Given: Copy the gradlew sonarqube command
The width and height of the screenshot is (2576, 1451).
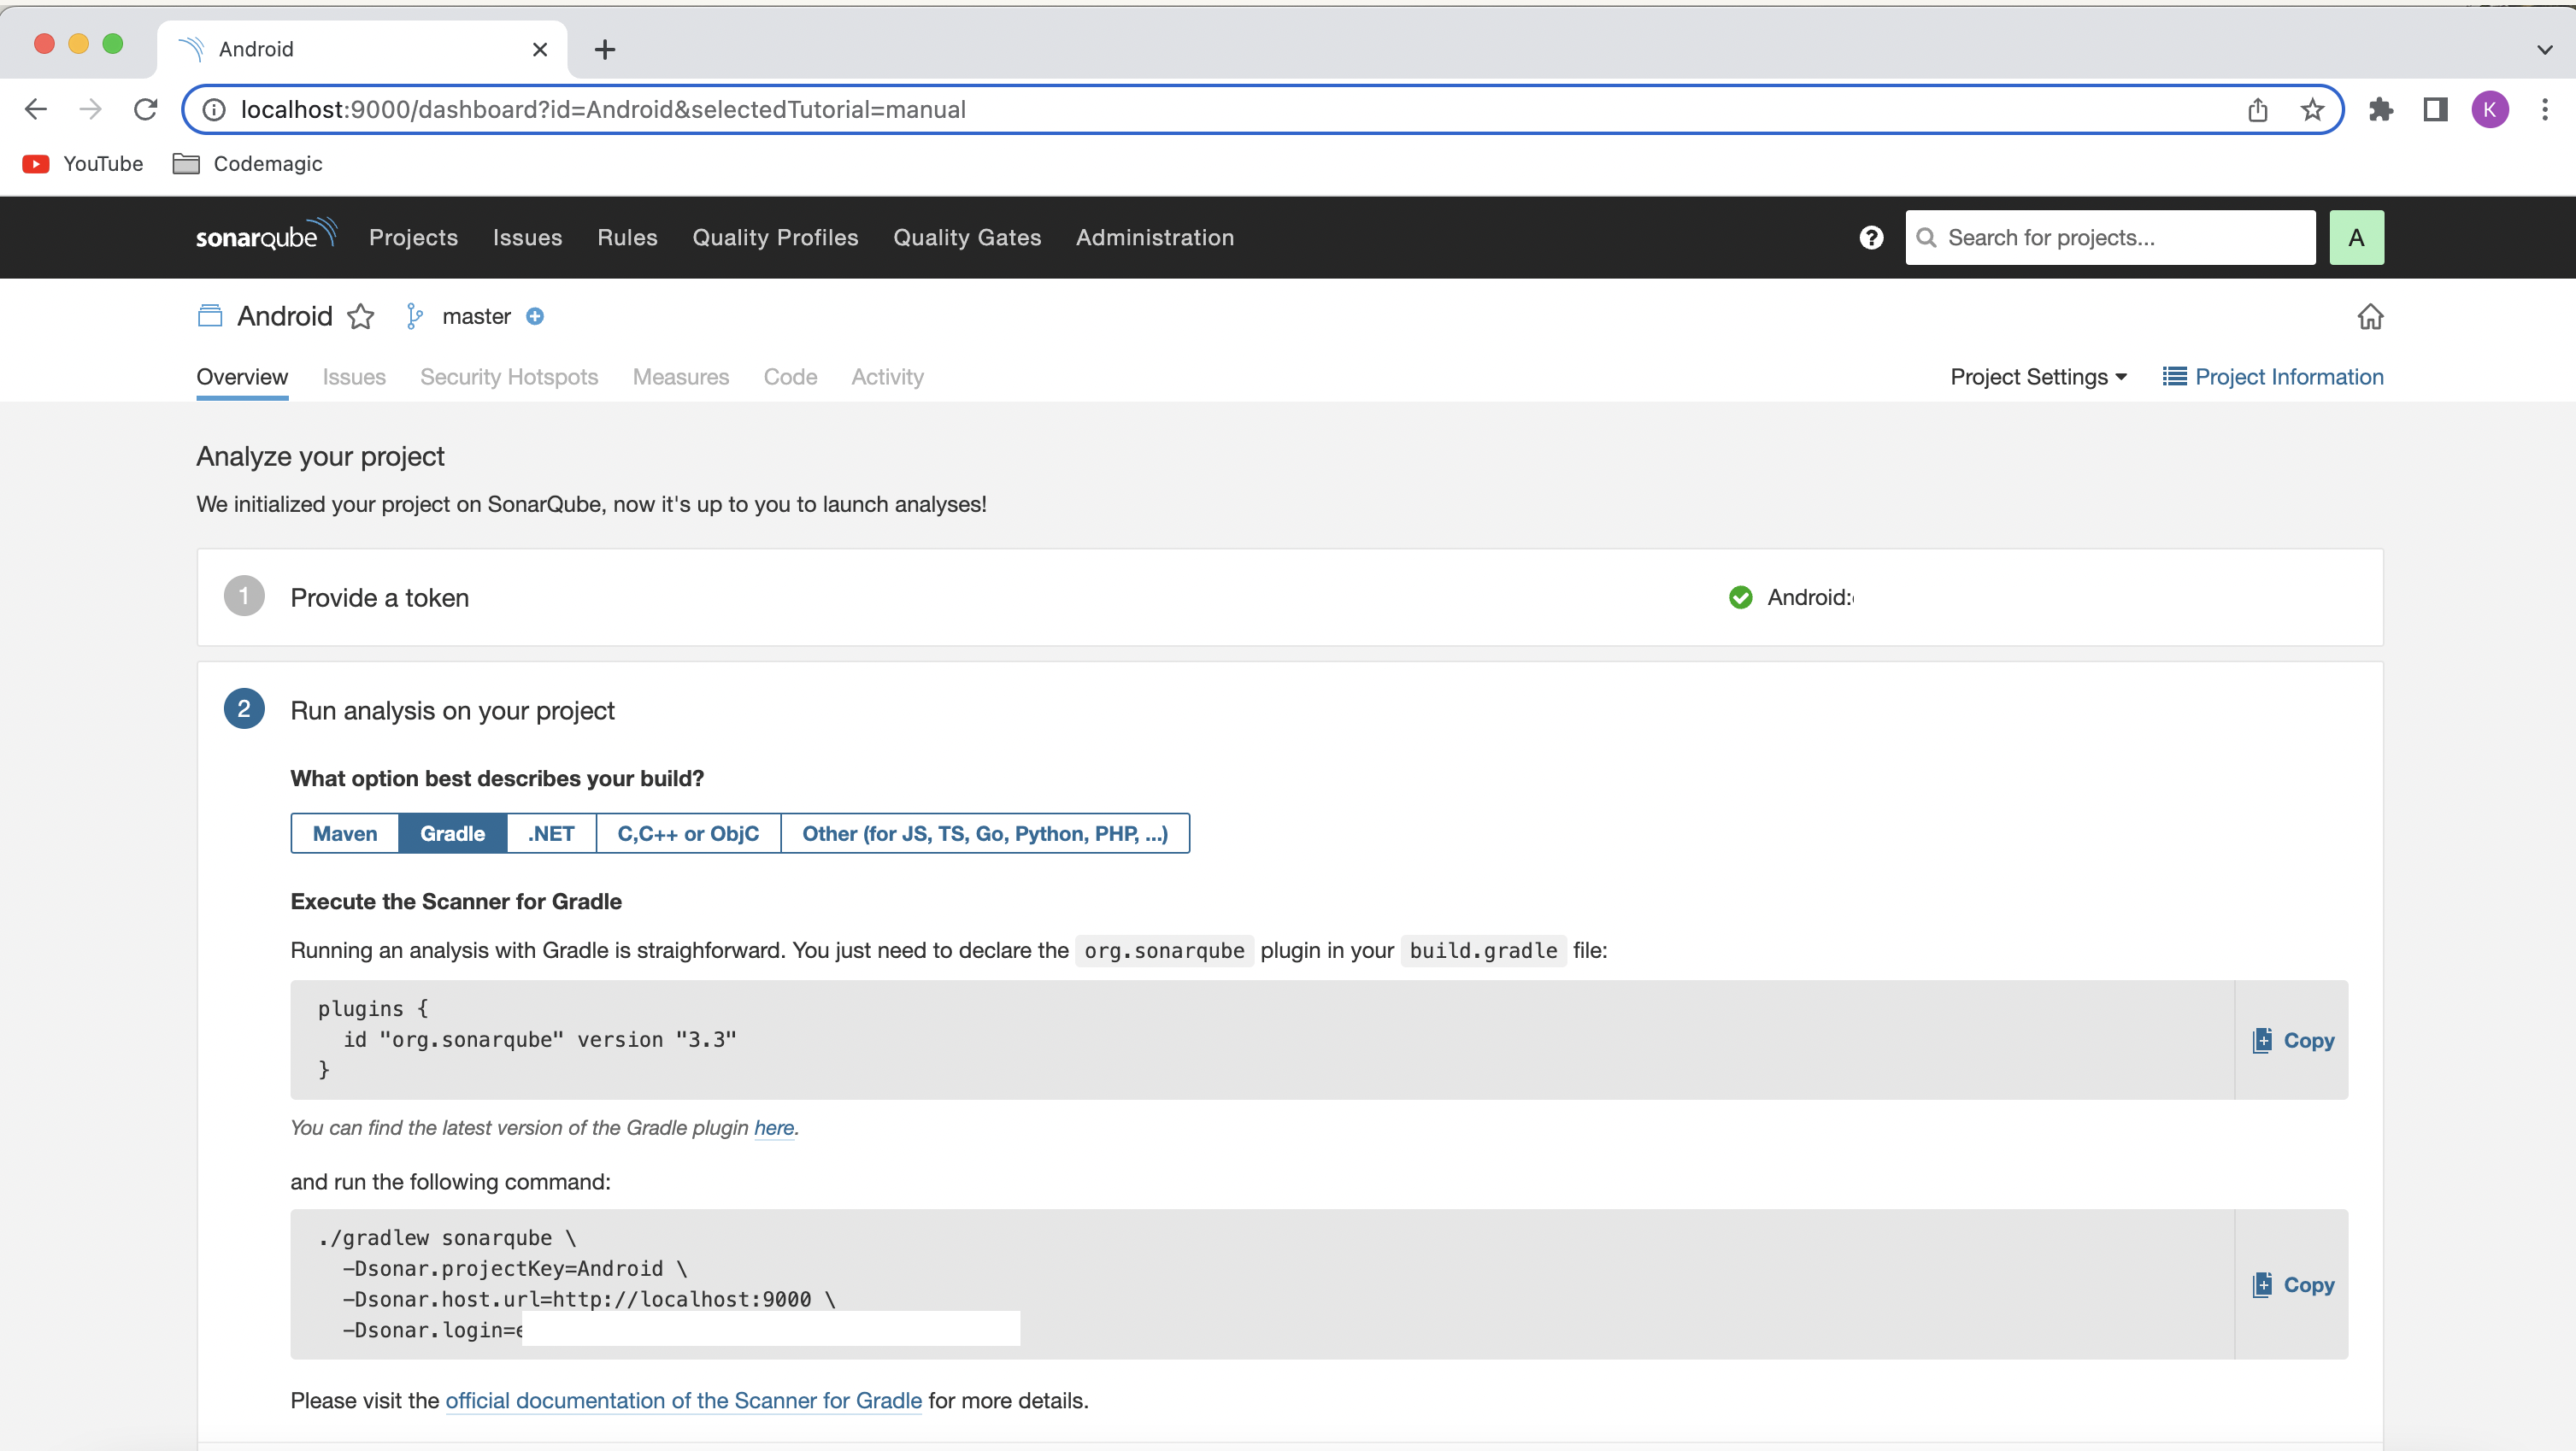Looking at the screenshot, I should click(2294, 1285).
